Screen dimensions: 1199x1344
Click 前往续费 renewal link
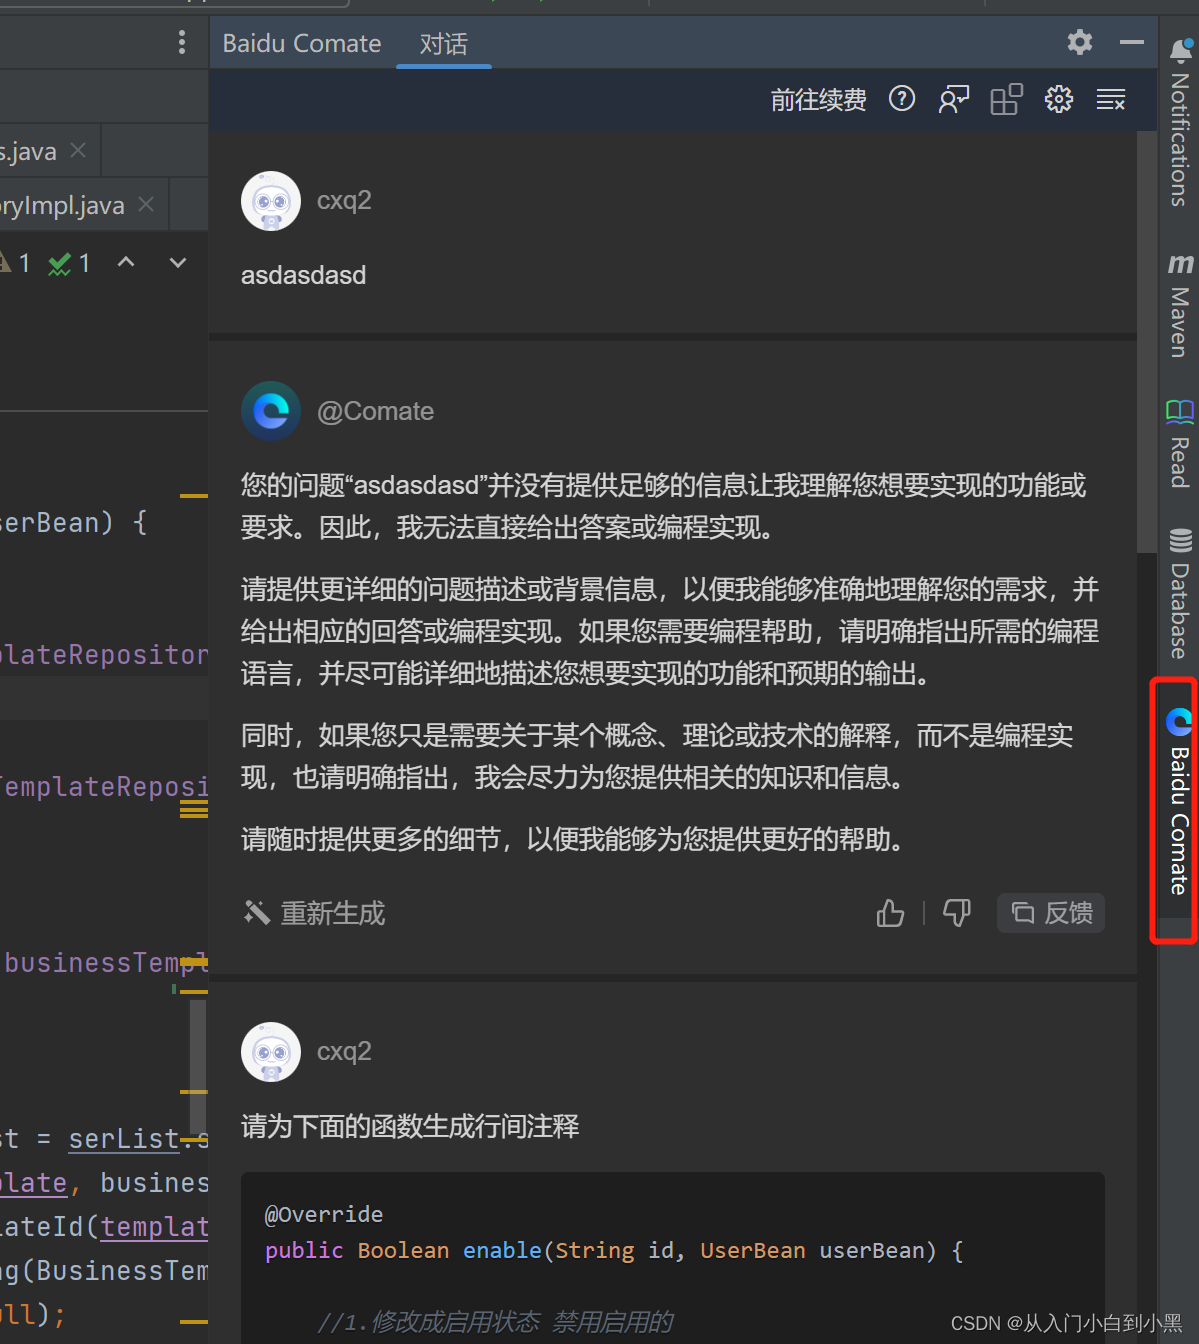[818, 100]
